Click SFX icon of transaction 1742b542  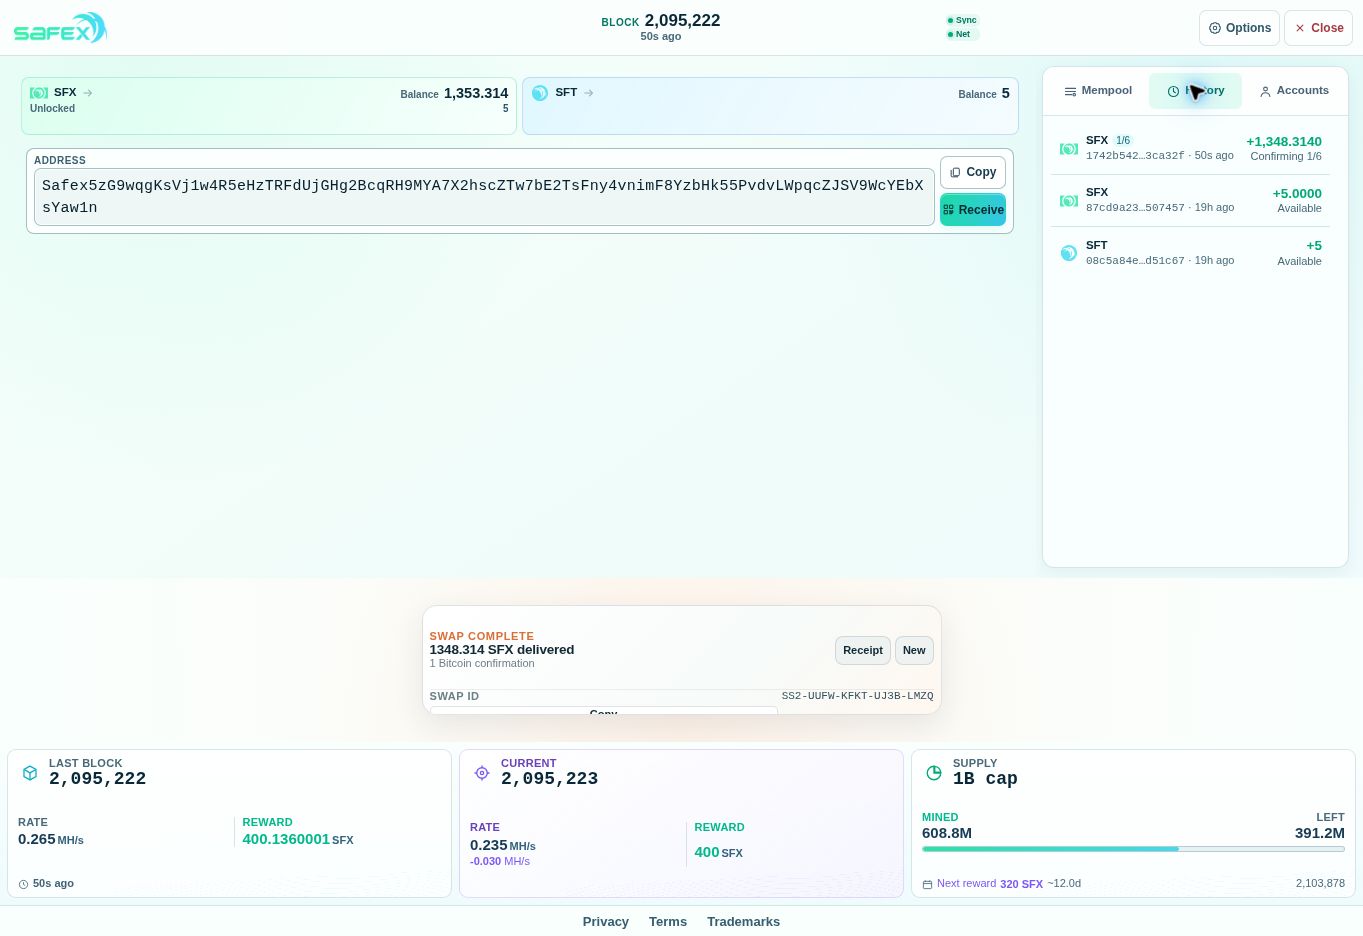[x=1069, y=149]
